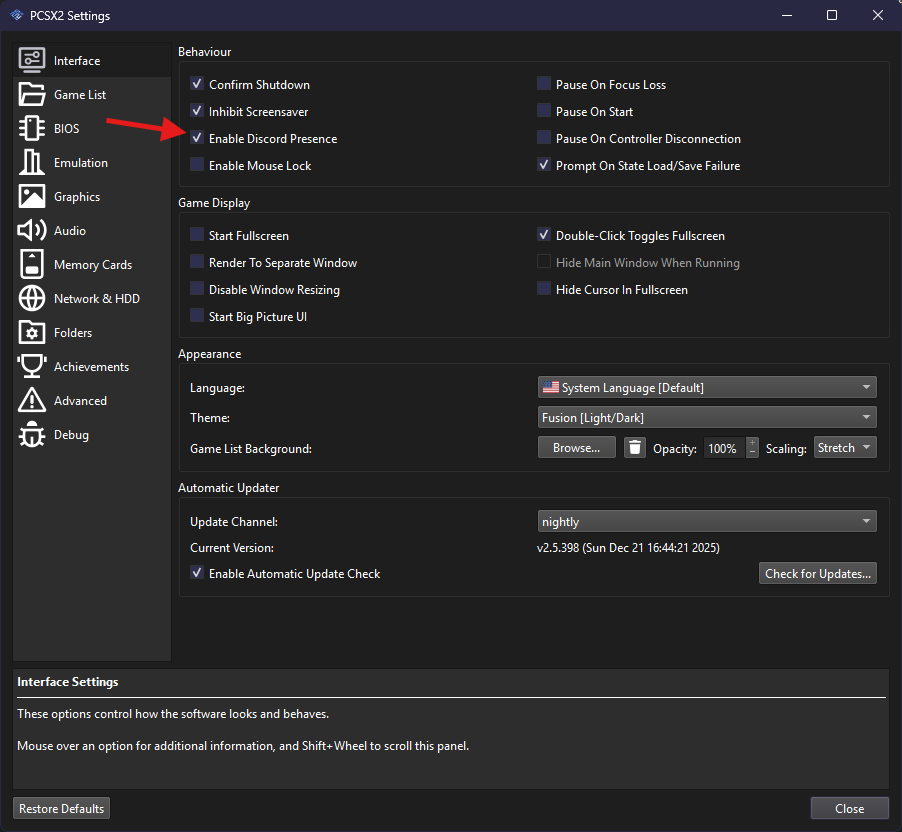The height and width of the screenshot is (832, 902).
Task: Enable Pause On Start checkbox
Action: pos(544,110)
